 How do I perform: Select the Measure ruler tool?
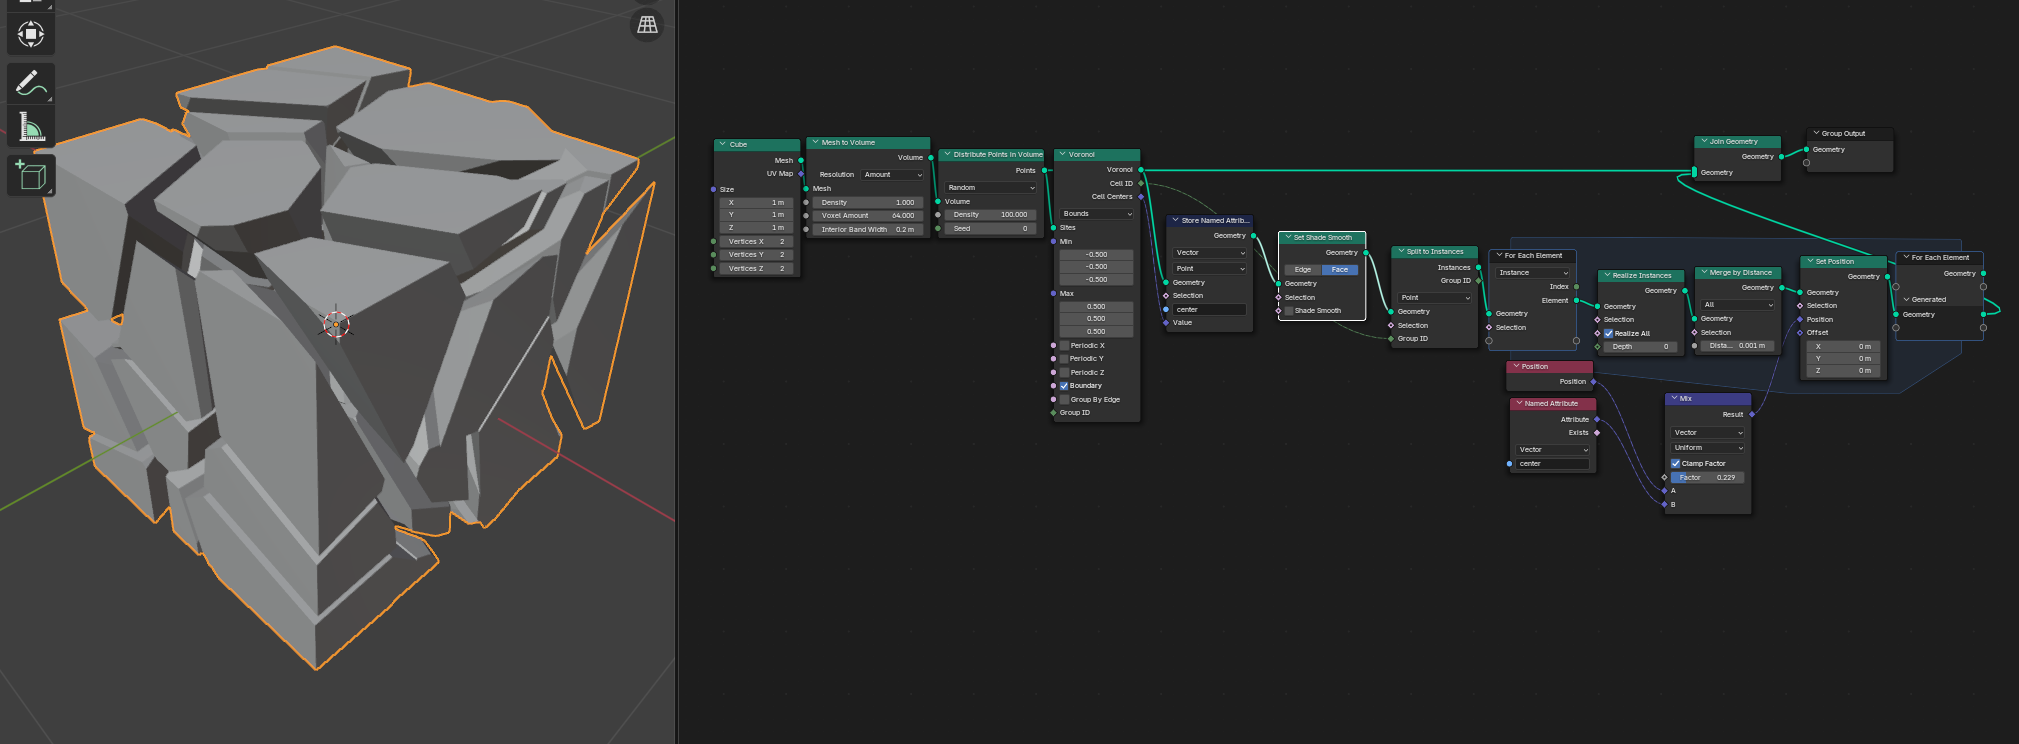pyautogui.click(x=31, y=126)
